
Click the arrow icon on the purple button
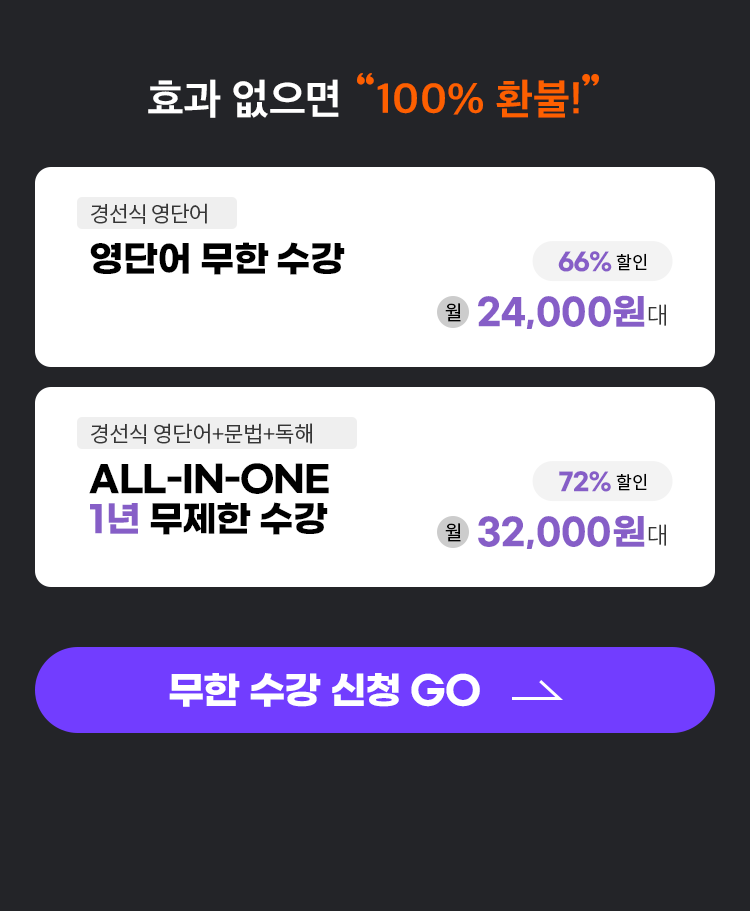(x=537, y=691)
